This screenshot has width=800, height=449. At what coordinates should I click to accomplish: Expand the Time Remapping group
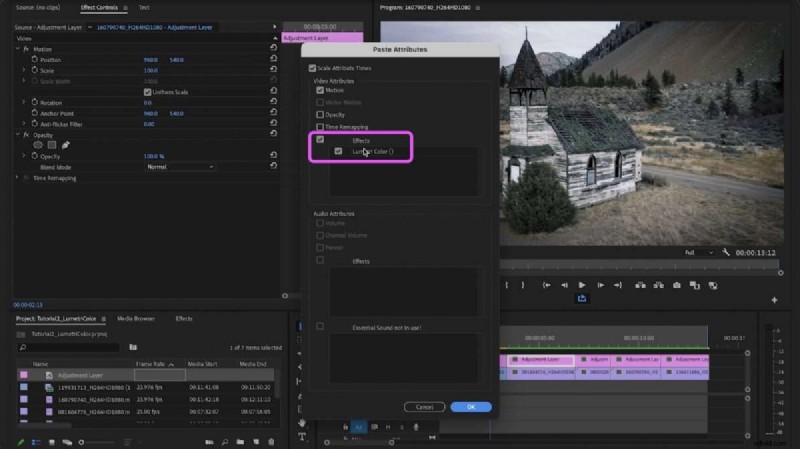tap(18, 178)
